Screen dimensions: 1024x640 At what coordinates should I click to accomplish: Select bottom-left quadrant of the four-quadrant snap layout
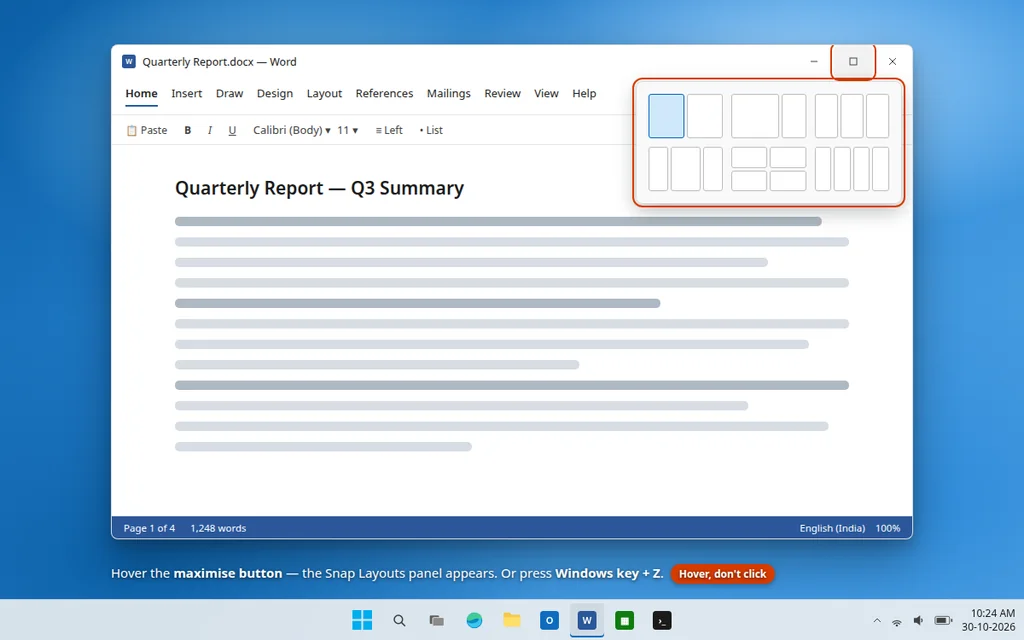tap(749, 181)
